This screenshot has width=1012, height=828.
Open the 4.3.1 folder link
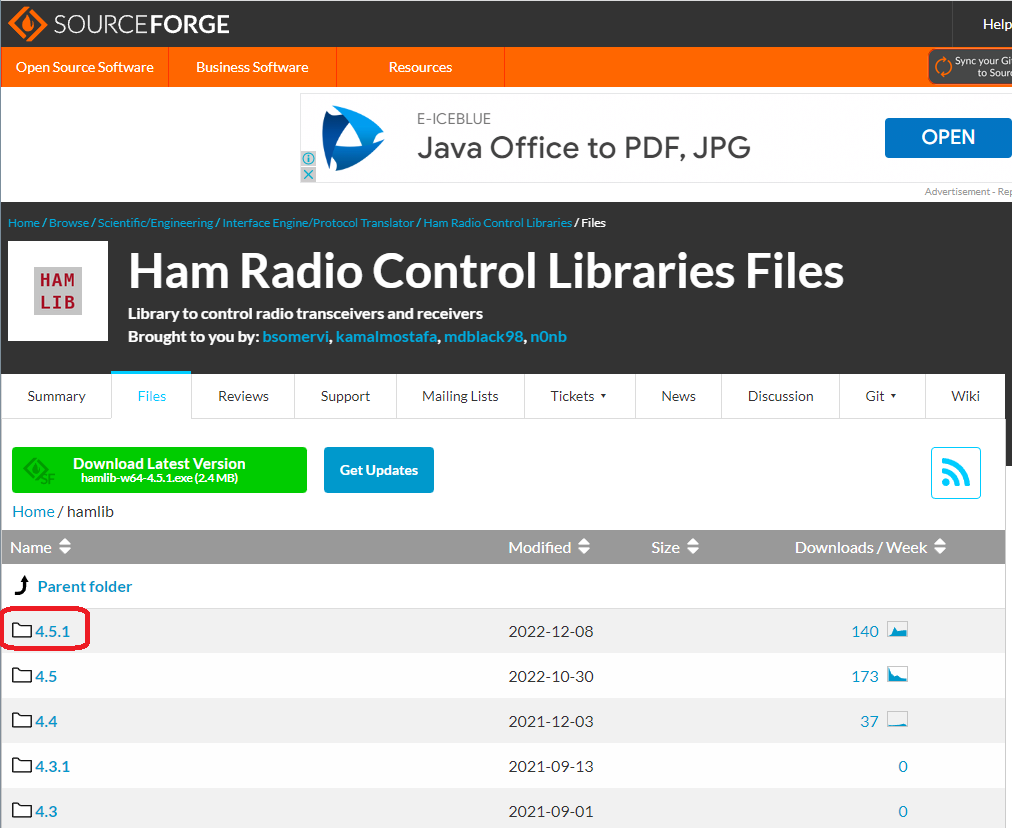52,766
